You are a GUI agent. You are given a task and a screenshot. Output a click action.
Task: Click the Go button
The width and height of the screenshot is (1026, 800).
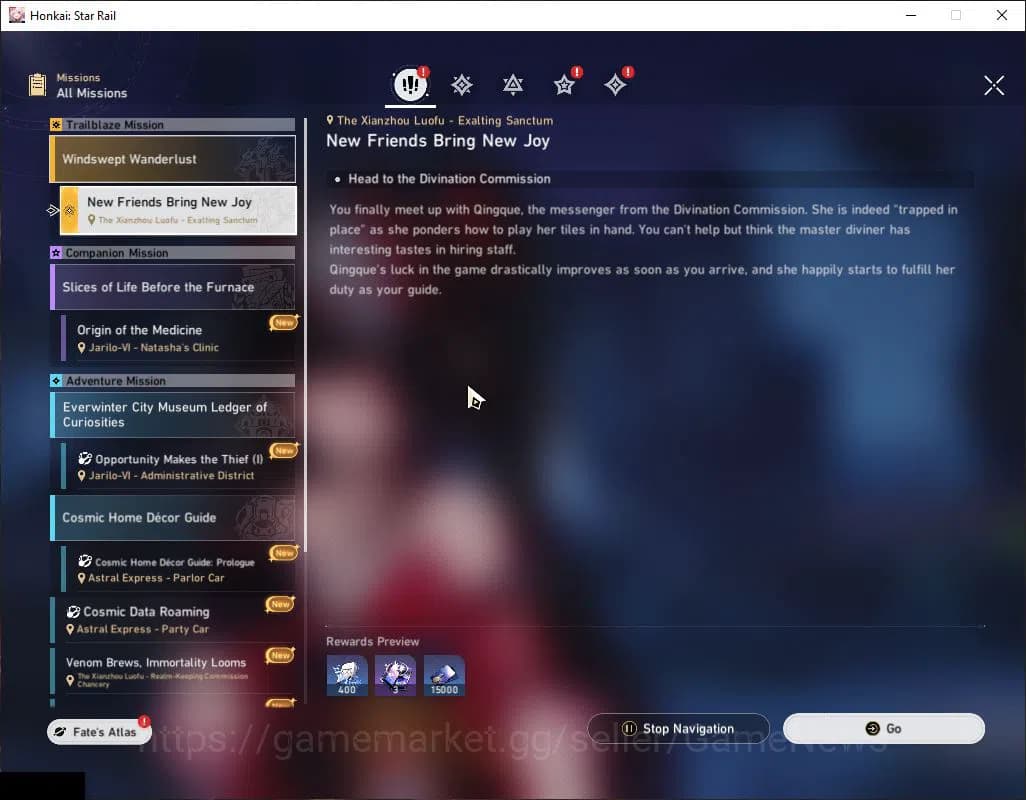tap(883, 728)
